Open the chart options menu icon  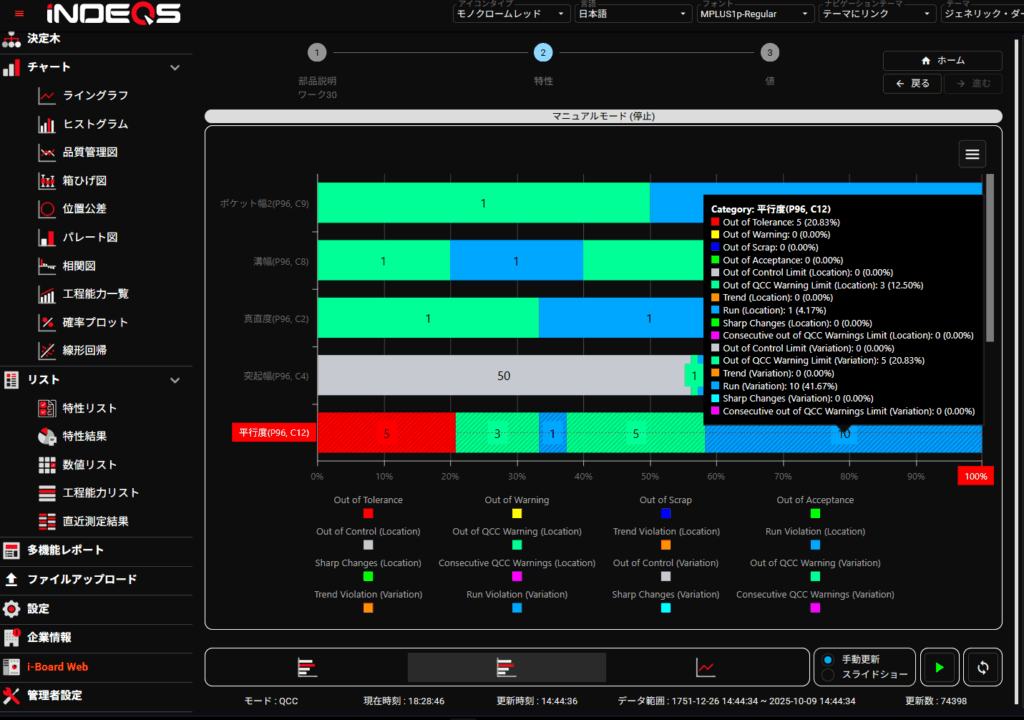(x=972, y=153)
